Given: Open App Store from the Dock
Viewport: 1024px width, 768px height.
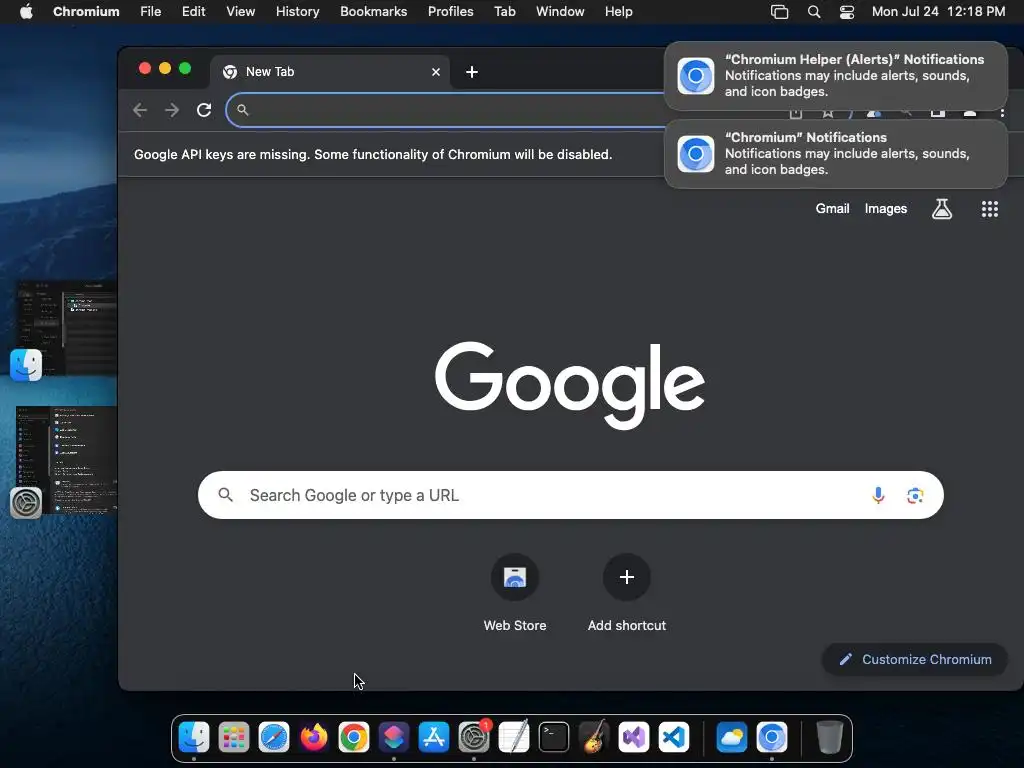Looking at the screenshot, I should point(434,738).
